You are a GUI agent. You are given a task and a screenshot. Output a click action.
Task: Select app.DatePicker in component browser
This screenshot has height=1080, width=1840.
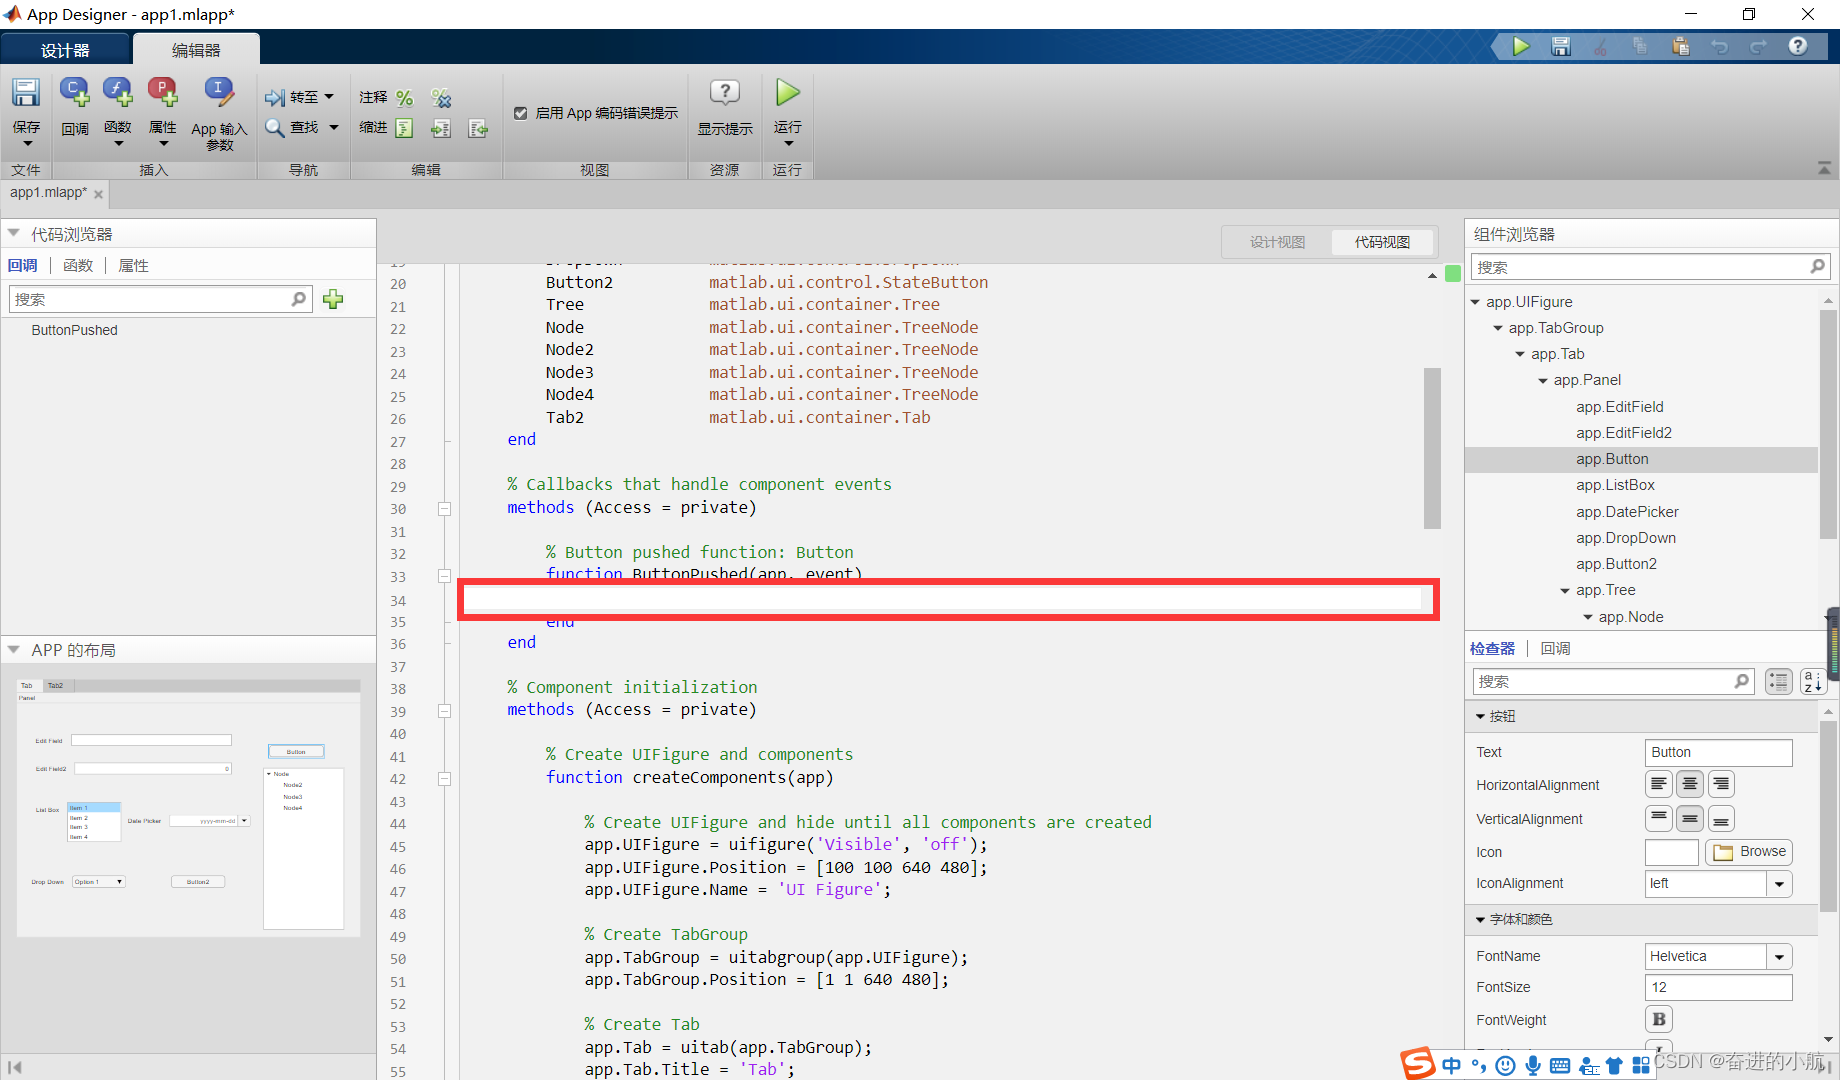pyautogui.click(x=1627, y=512)
